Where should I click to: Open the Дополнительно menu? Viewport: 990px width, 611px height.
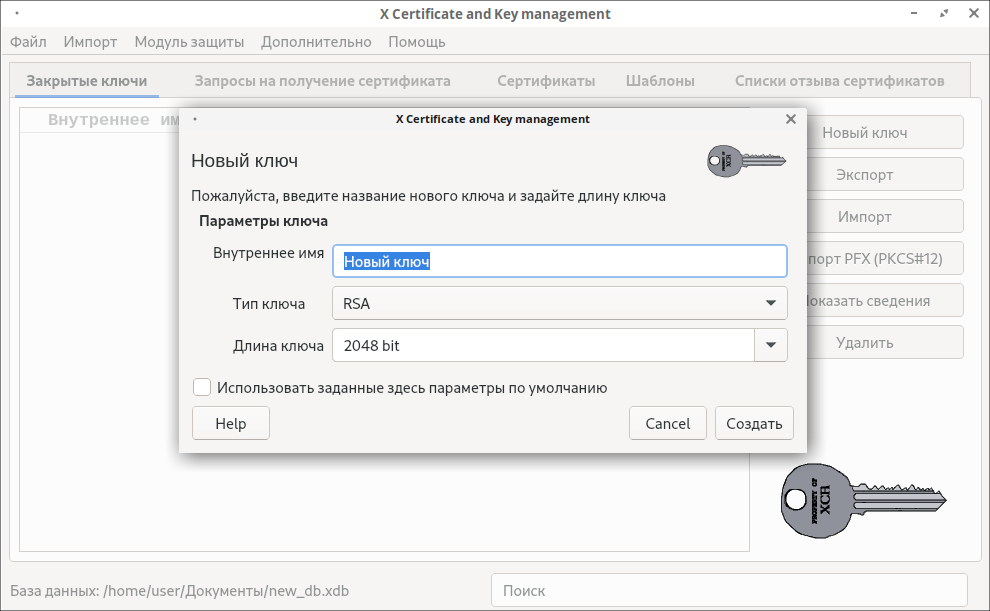point(316,42)
